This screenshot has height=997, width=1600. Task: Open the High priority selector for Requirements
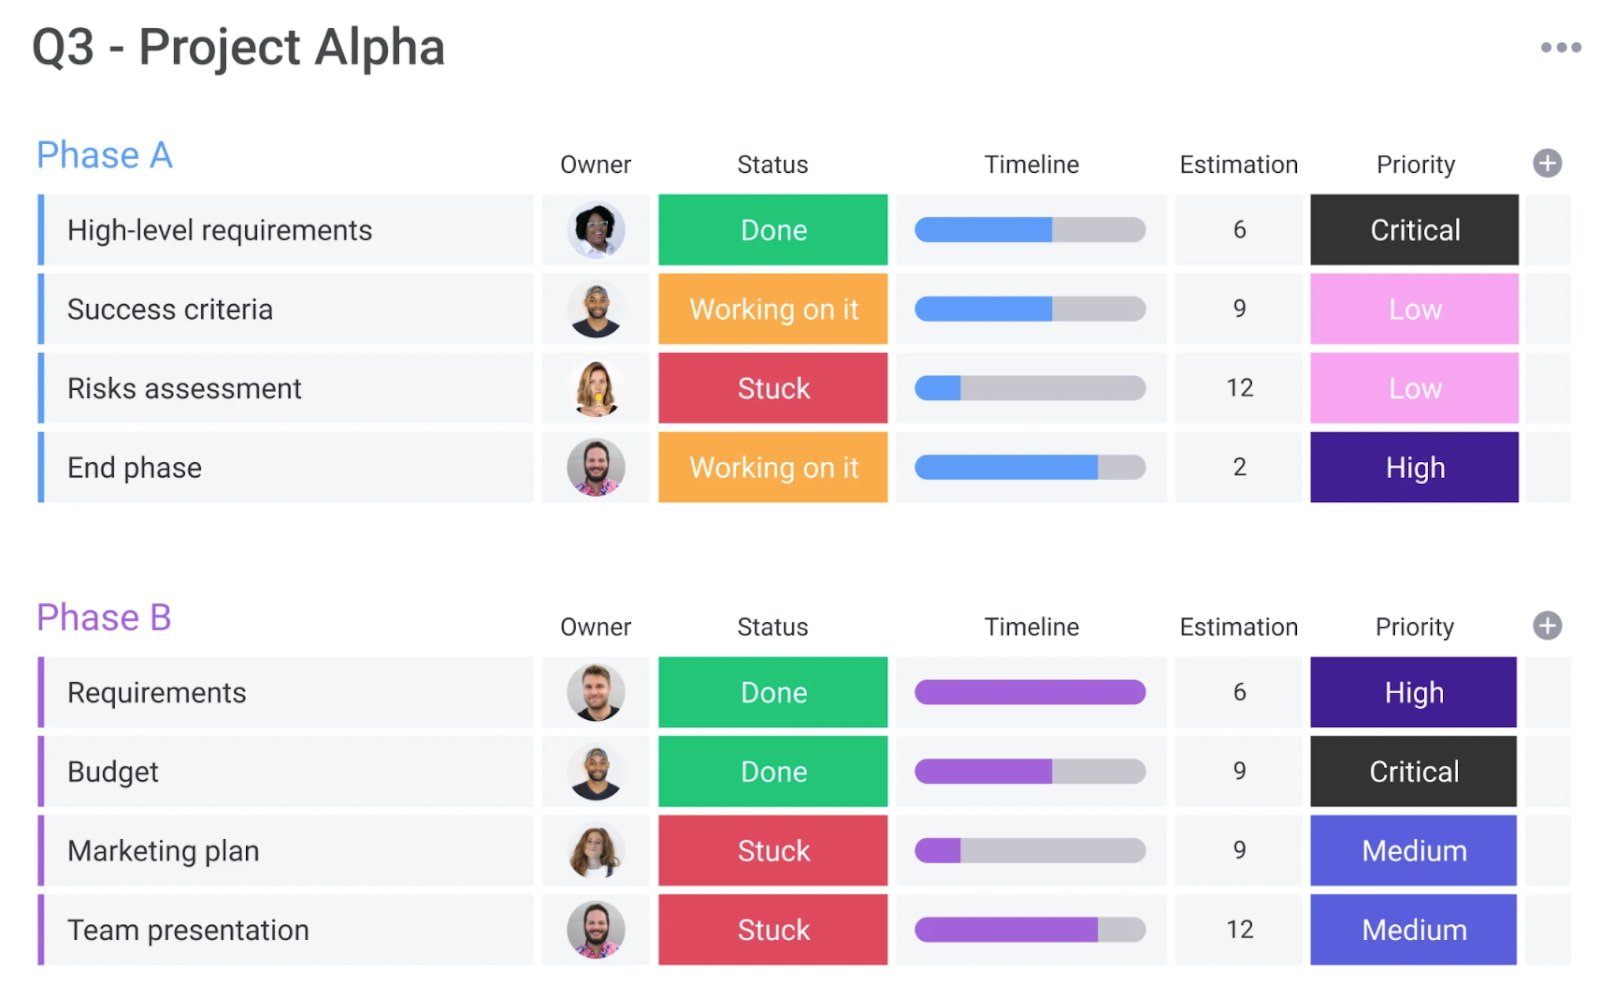1413,691
